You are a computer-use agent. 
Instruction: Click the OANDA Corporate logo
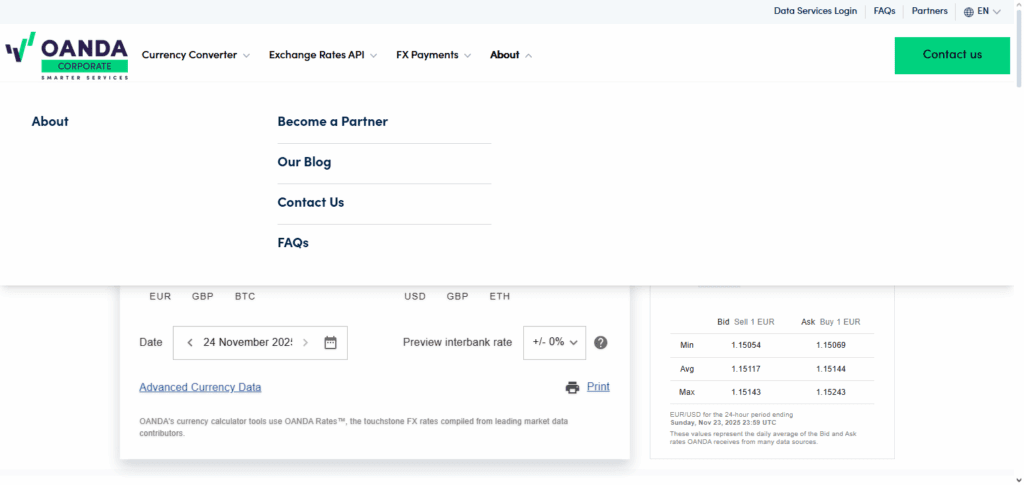click(x=67, y=56)
